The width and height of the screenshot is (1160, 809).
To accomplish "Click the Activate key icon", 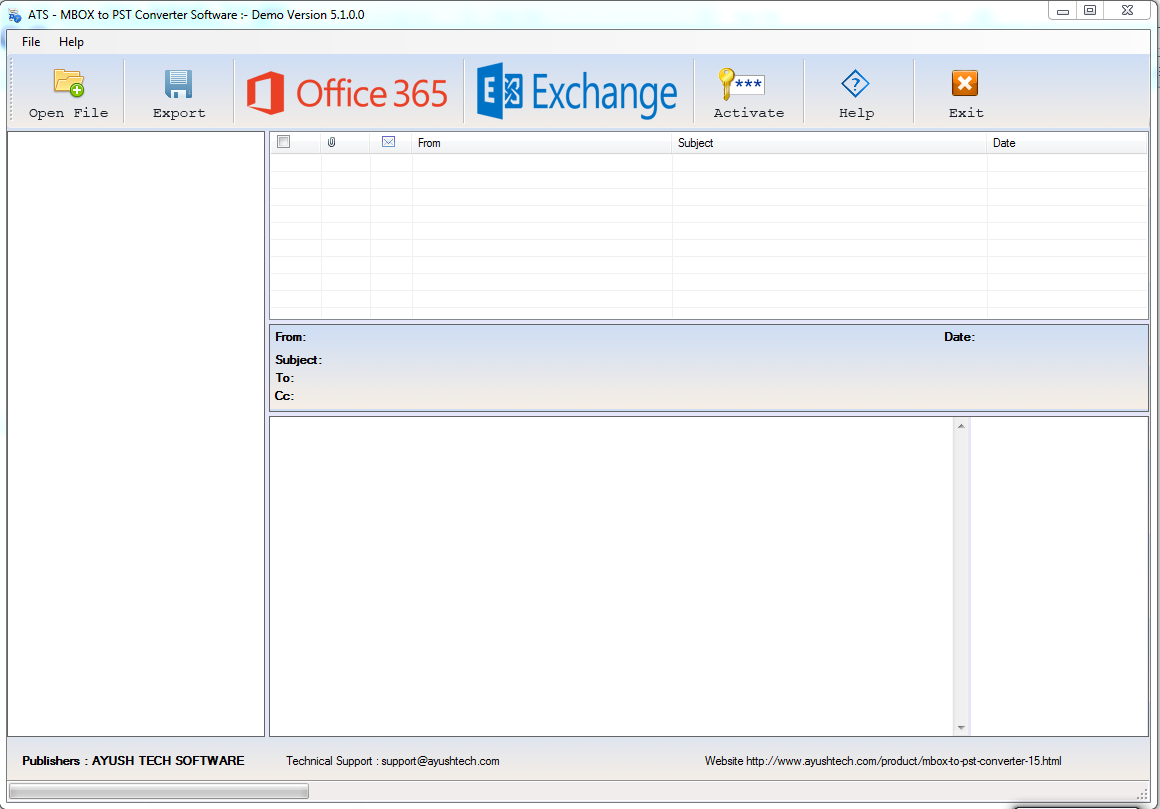I will click(x=741, y=84).
